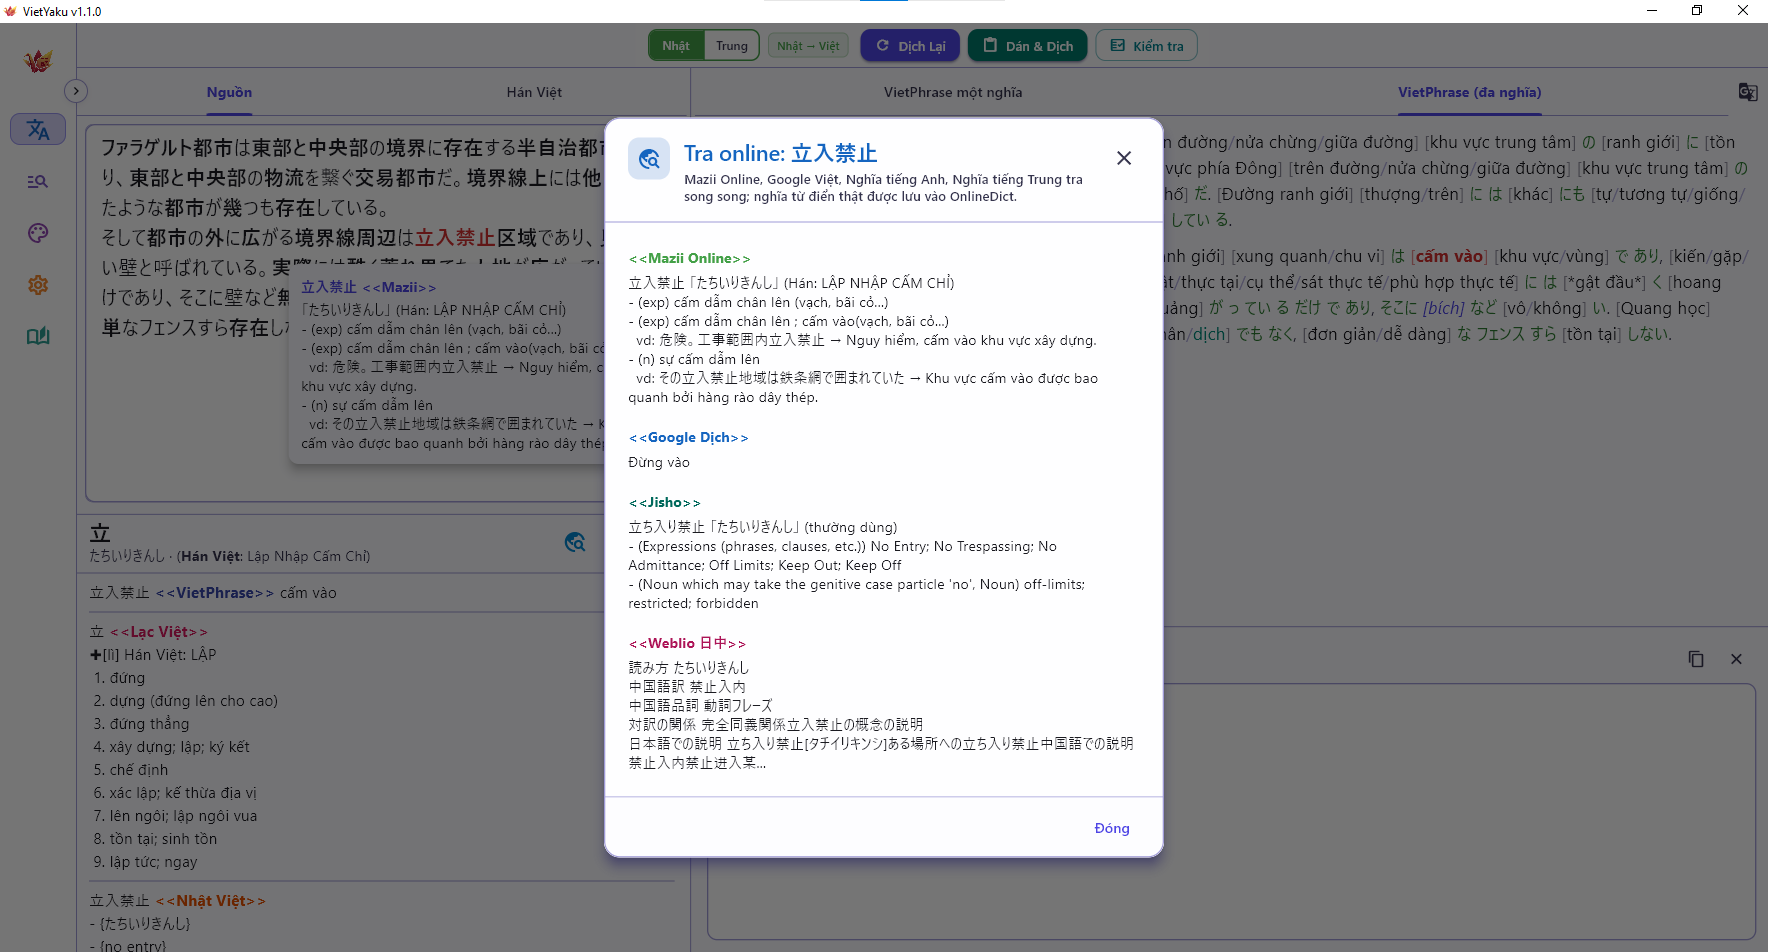1768x952 pixels.
Task: Click the <<VietPhrase>> dictionary entry
Action: (x=214, y=593)
